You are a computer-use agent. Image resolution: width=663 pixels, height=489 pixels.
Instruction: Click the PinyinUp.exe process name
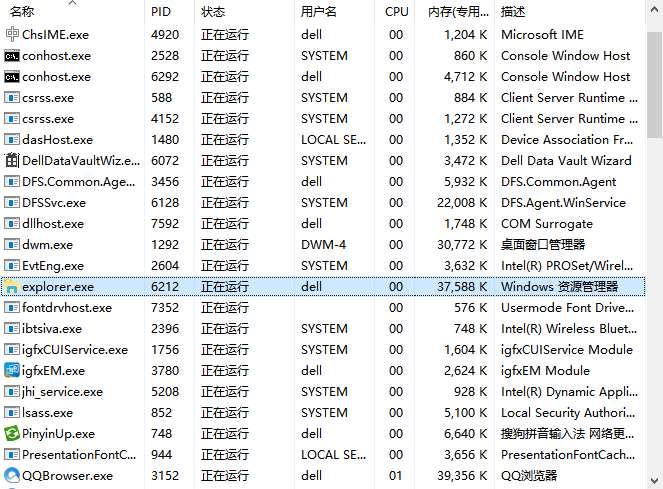58,434
